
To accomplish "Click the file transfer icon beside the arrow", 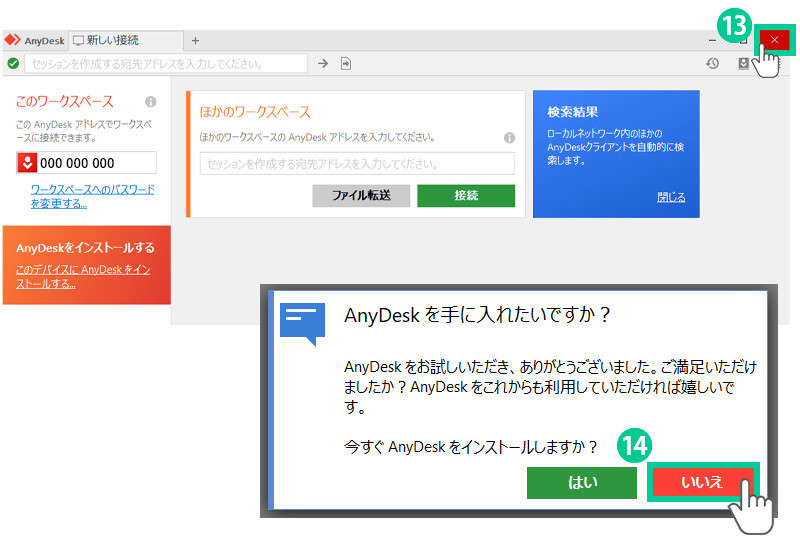I will pyautogui.click(x=346, y=63).
